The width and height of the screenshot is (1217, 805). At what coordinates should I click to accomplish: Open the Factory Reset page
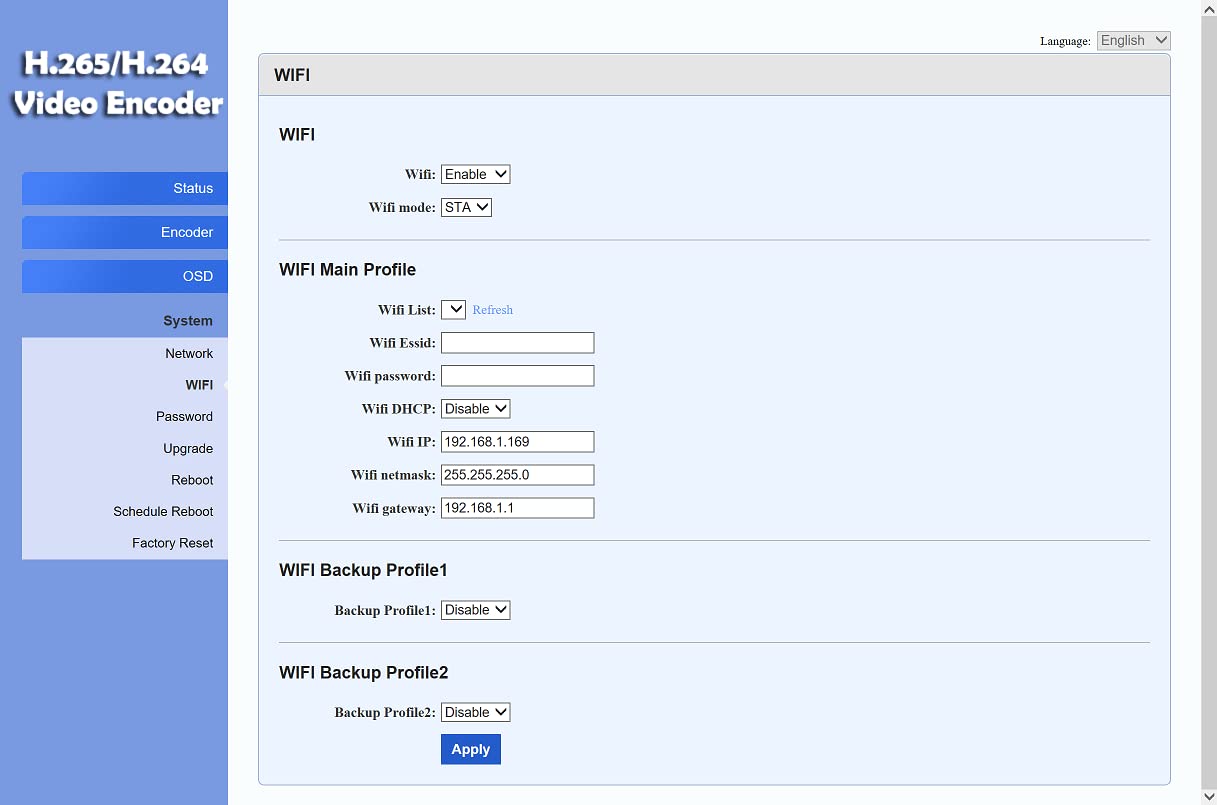point(172,543)
